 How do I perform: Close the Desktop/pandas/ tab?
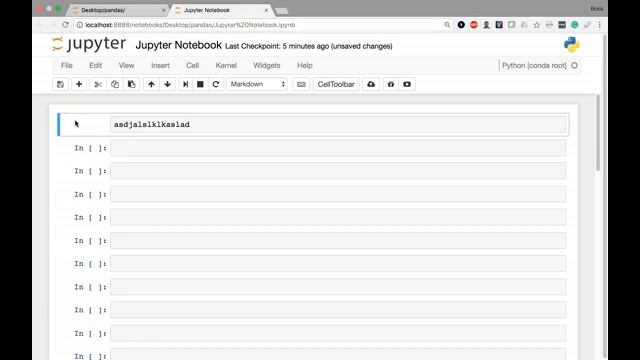pos(163,10)
